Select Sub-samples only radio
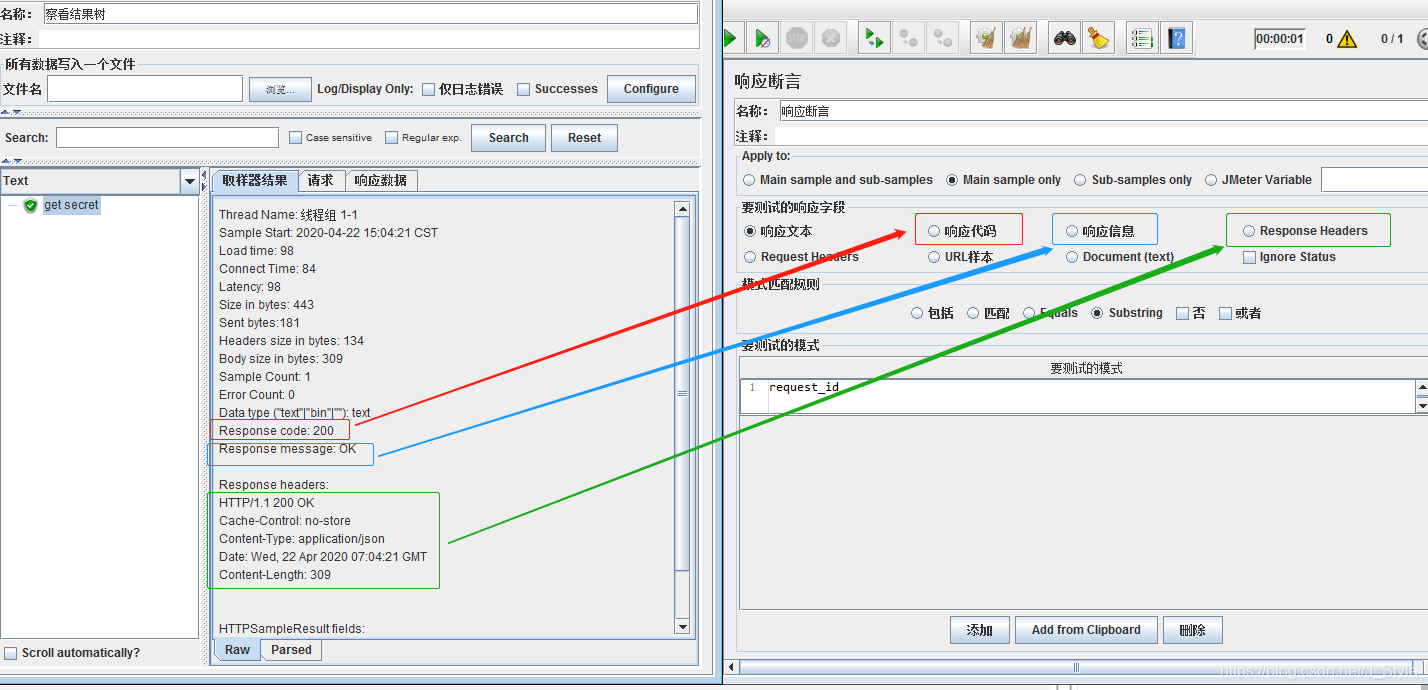 1080,180
